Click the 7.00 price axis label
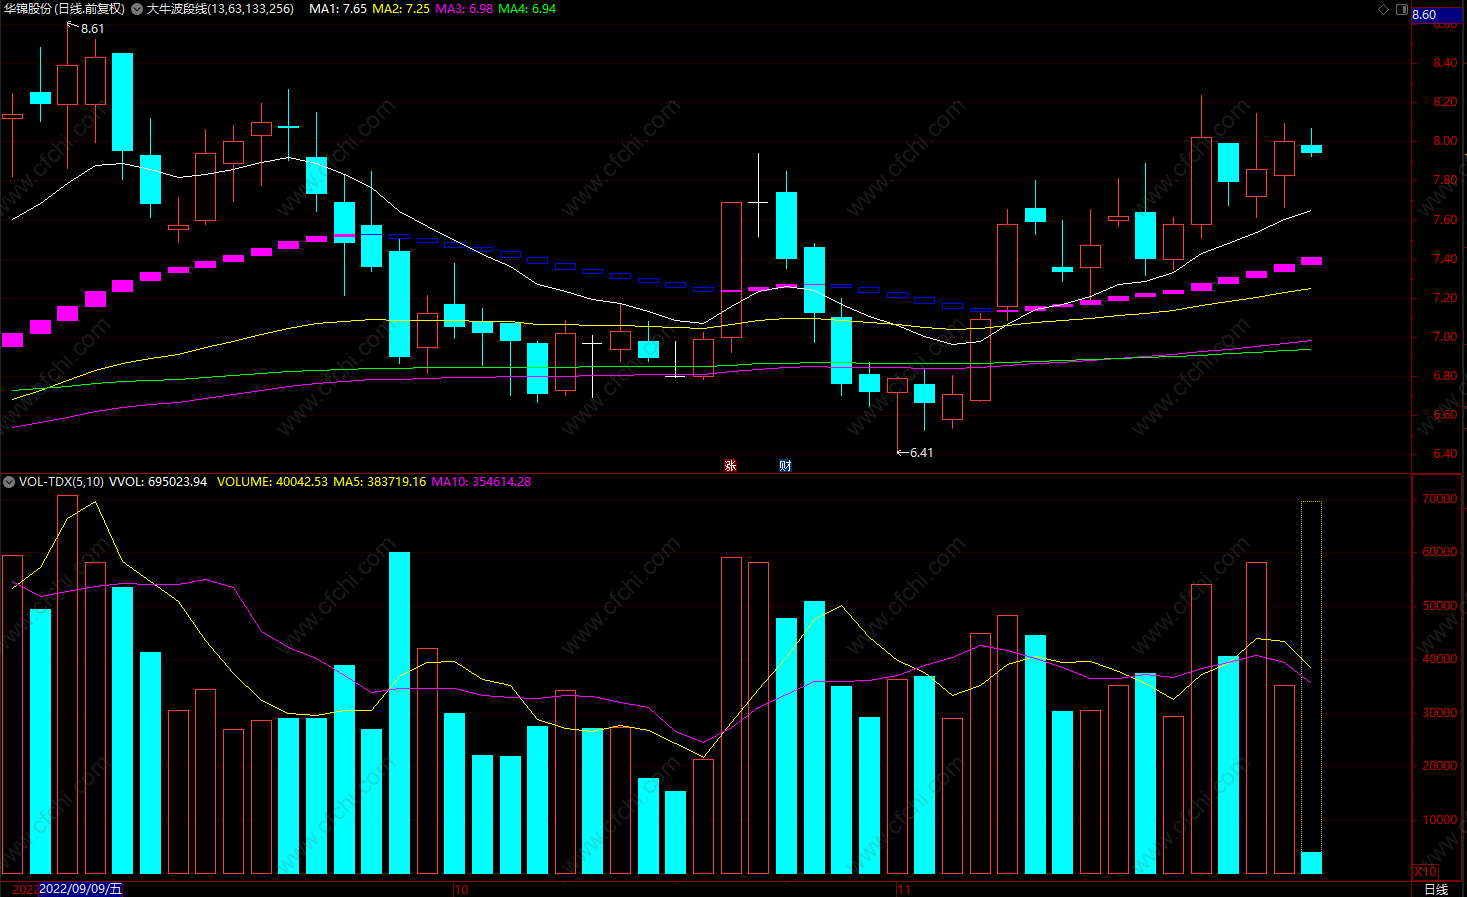1467x897 pixels. coord(1445,337)
